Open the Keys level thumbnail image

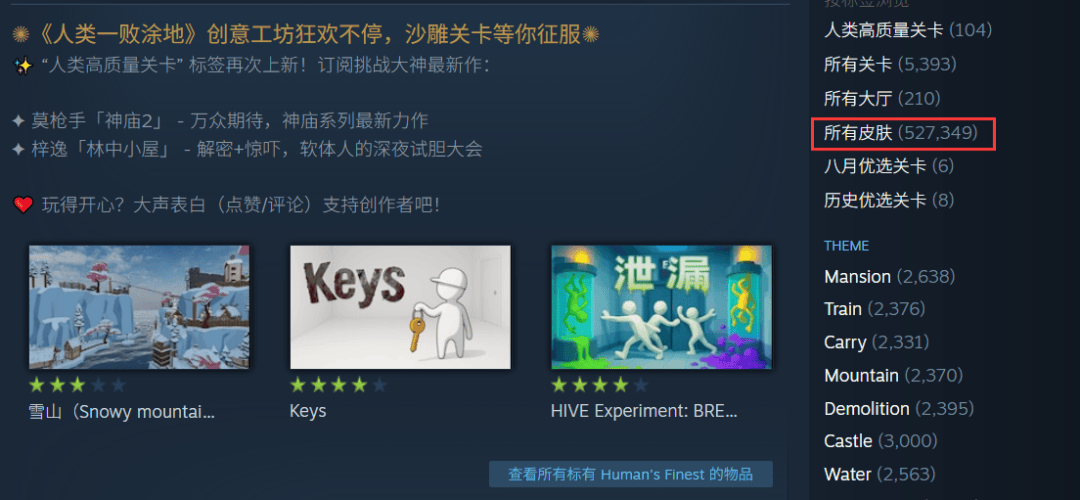400,307
